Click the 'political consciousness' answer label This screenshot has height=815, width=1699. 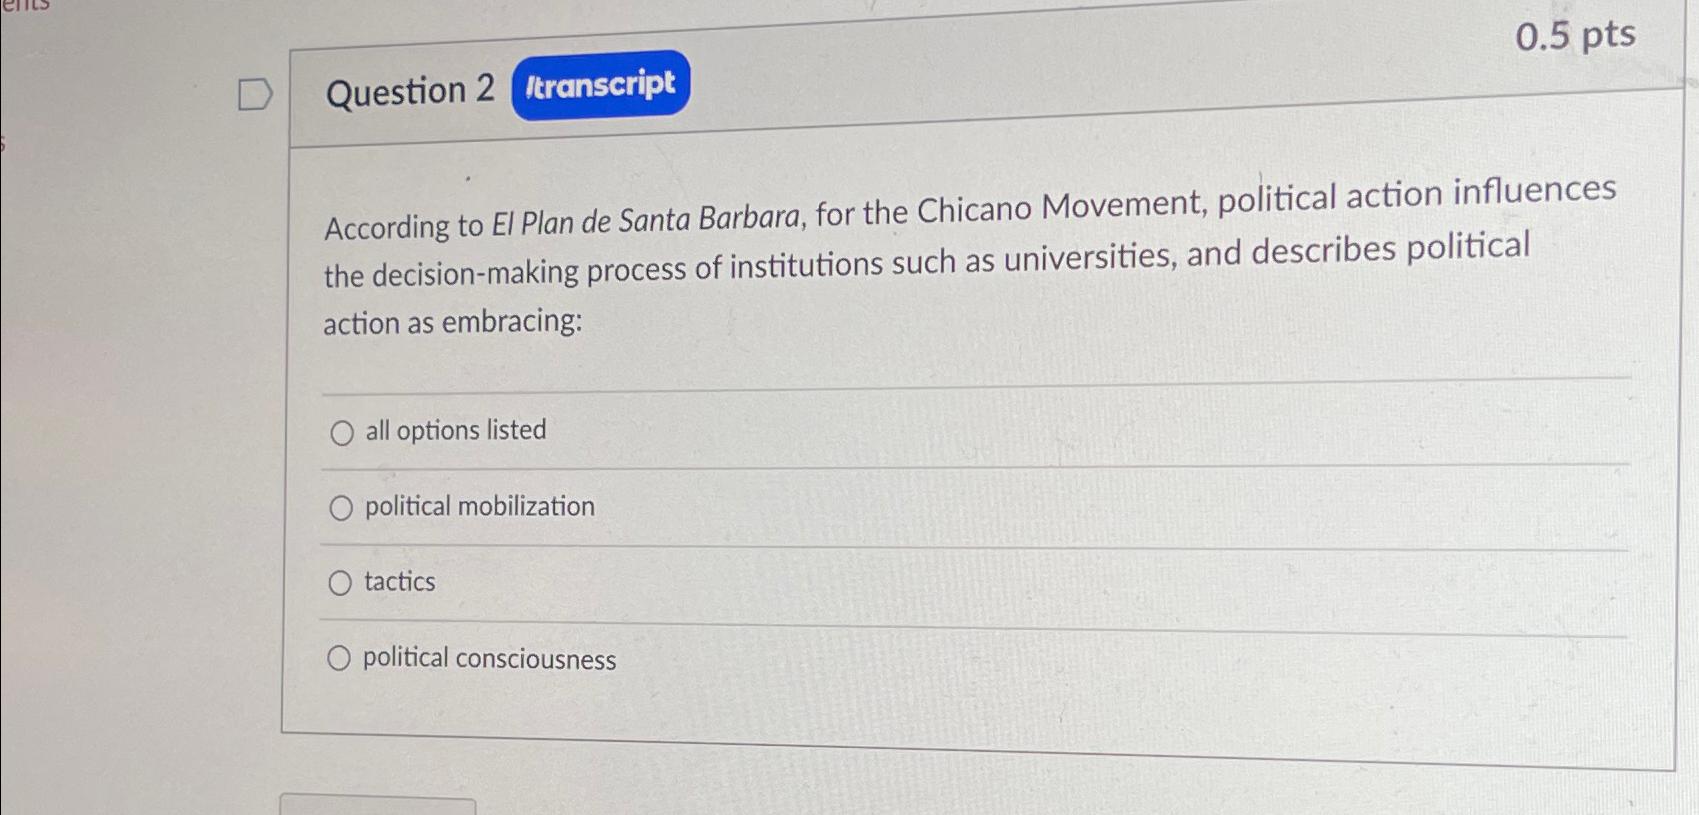coord(489,658)
